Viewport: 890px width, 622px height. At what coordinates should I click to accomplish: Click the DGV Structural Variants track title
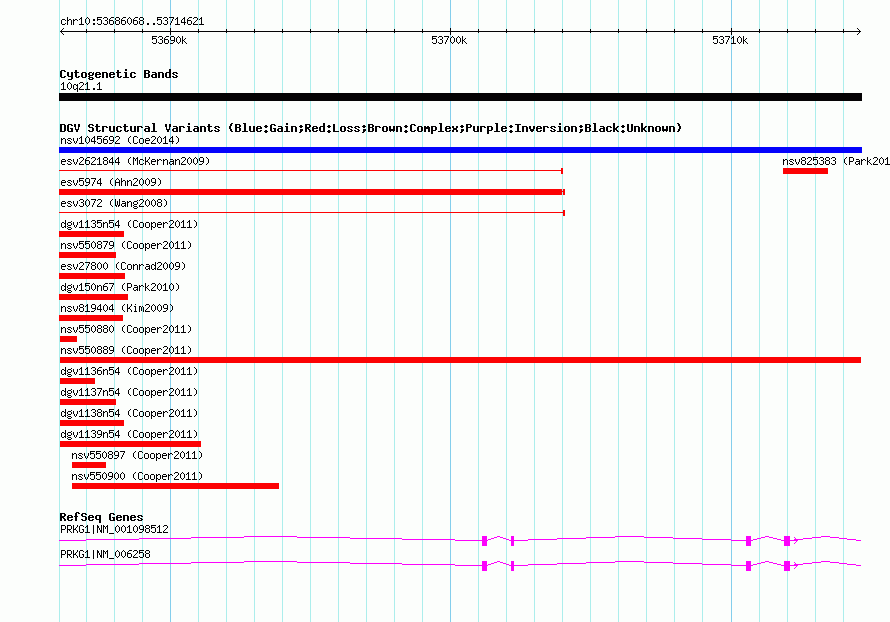[371, 128]
